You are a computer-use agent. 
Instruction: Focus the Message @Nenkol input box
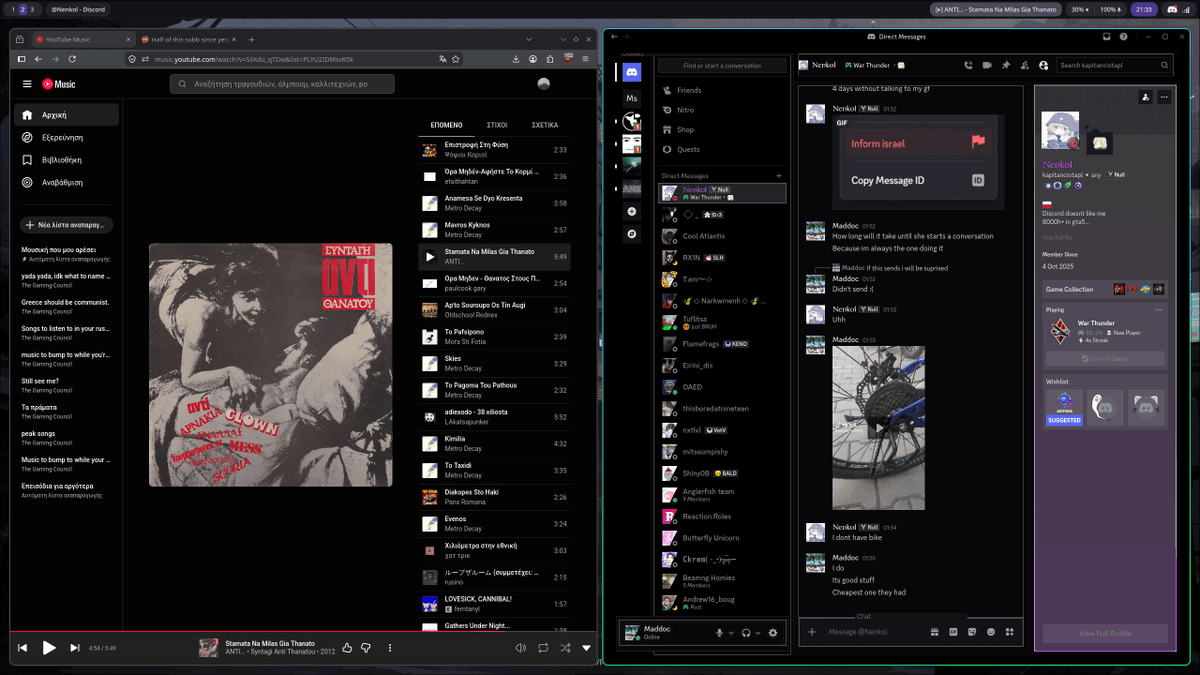[x=874, y=632]
